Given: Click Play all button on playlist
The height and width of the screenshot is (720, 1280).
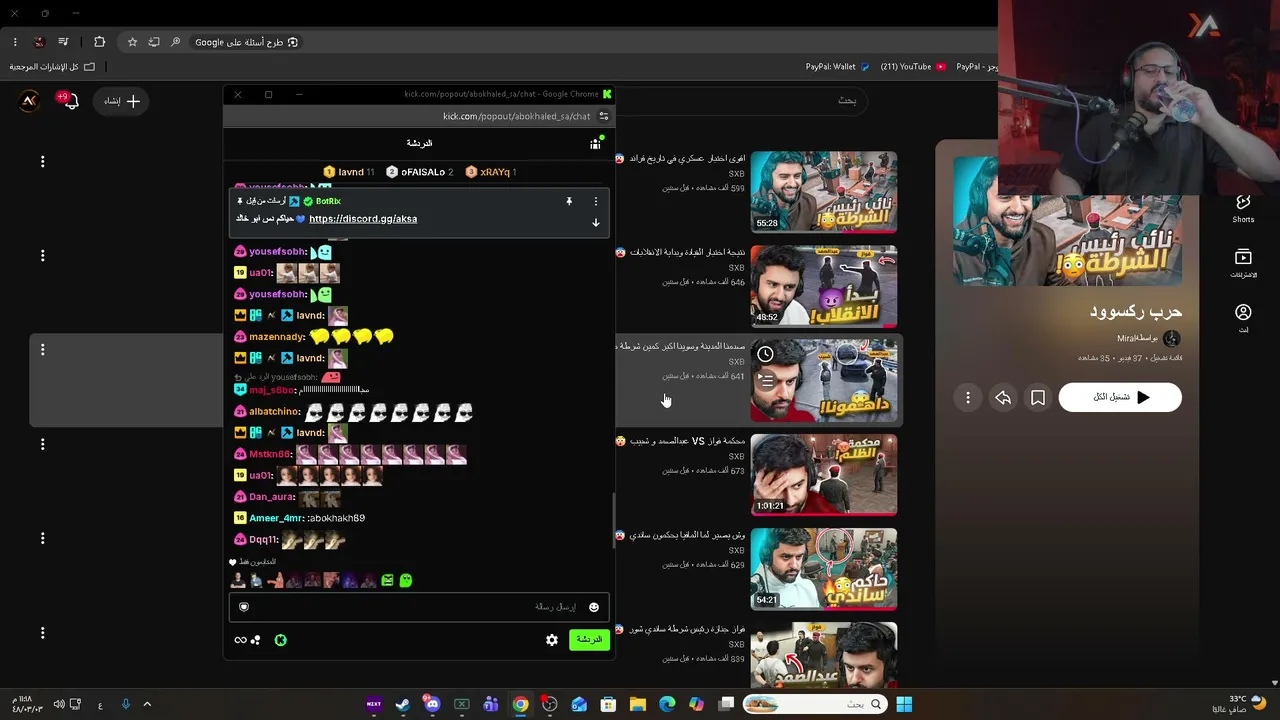Looking at the screenshot, I should (1120, 397).
